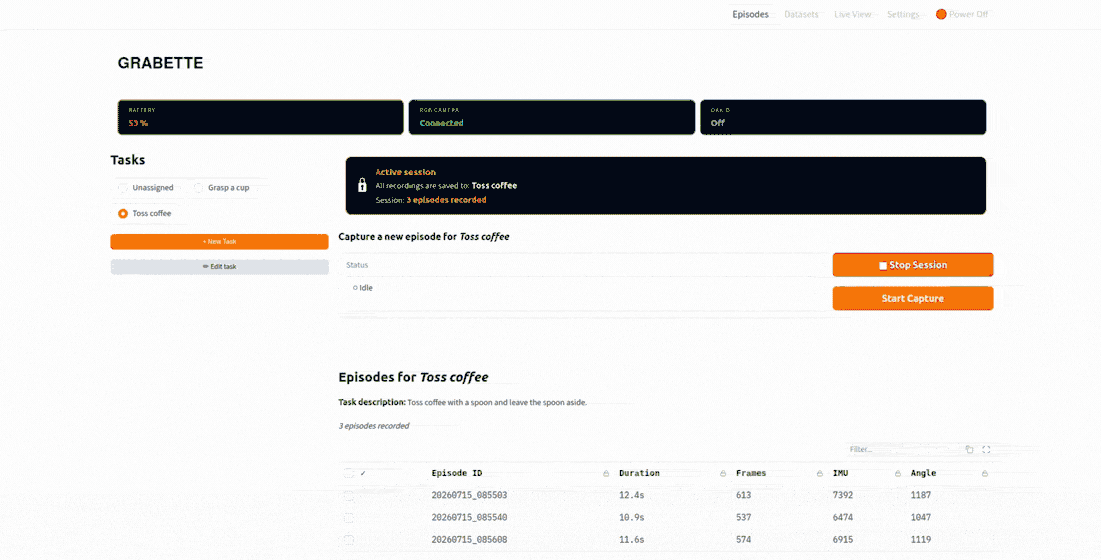Click lock icon in Duration column header
This screenshot has width=1101, height=560.
point(723,474)
